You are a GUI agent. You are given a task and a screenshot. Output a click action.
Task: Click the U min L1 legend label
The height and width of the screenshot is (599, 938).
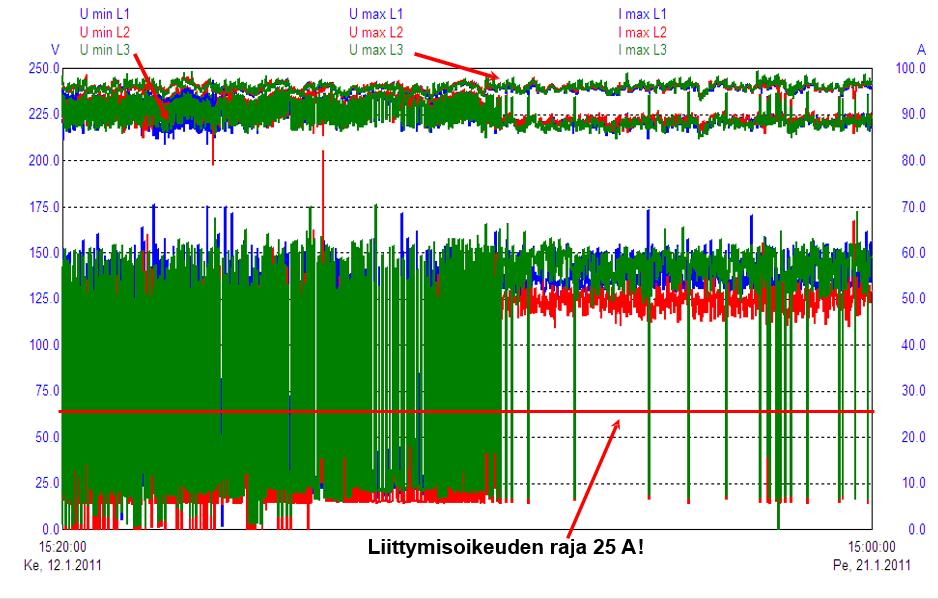tap(105, 14)
